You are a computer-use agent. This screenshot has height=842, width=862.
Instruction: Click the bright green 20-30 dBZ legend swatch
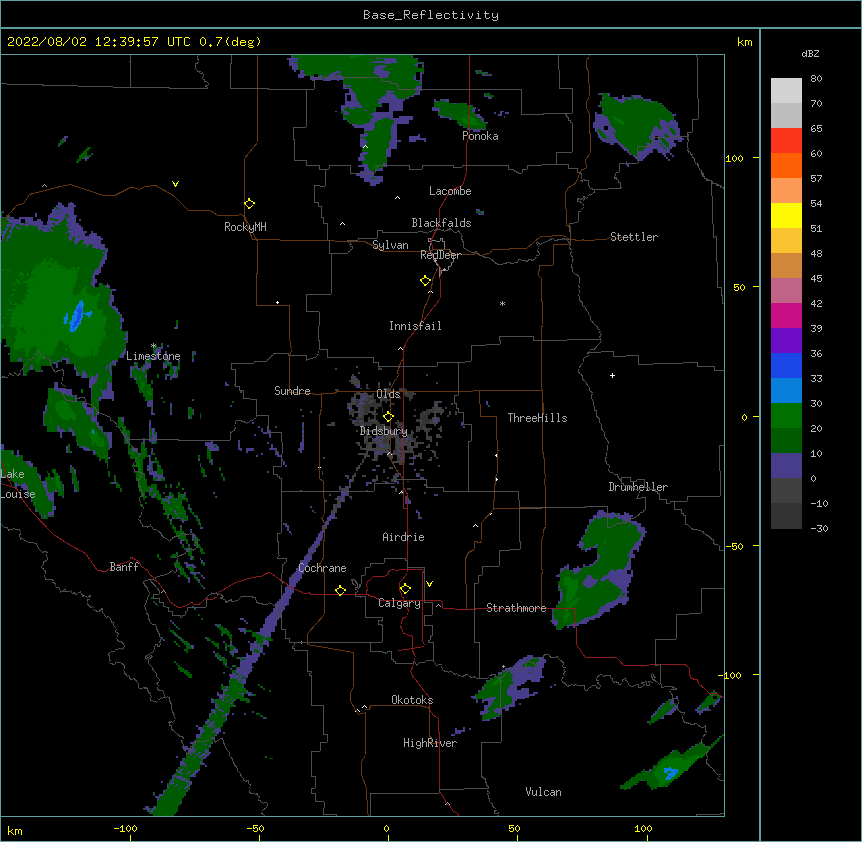(x=786, y=416)
